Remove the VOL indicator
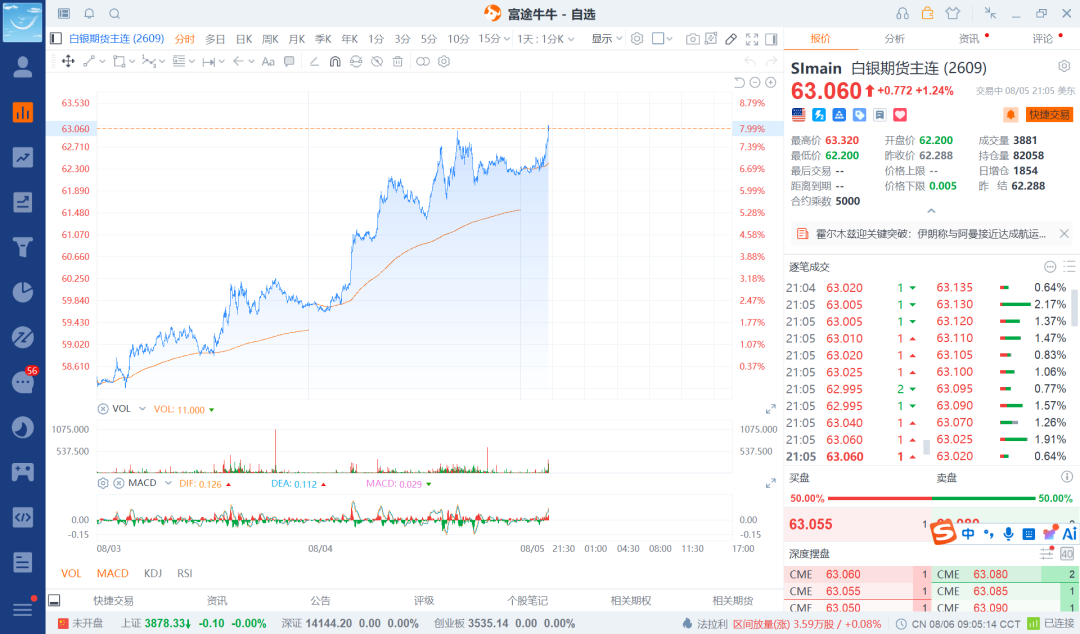This screenshot has height=634, width=1080. [103, 409]
